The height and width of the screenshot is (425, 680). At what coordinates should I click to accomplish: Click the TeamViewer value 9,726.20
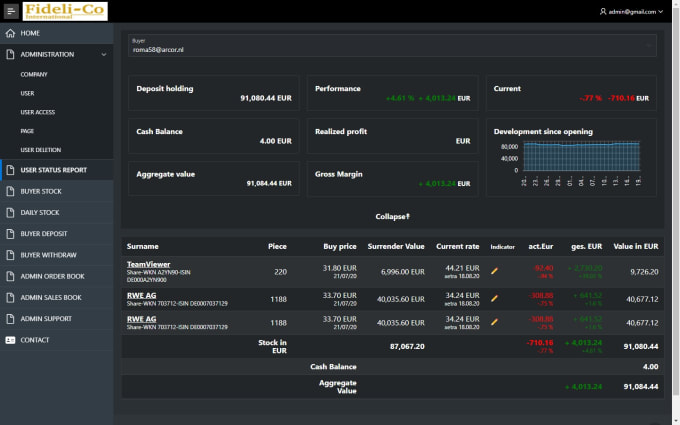[x=644, y=272]
